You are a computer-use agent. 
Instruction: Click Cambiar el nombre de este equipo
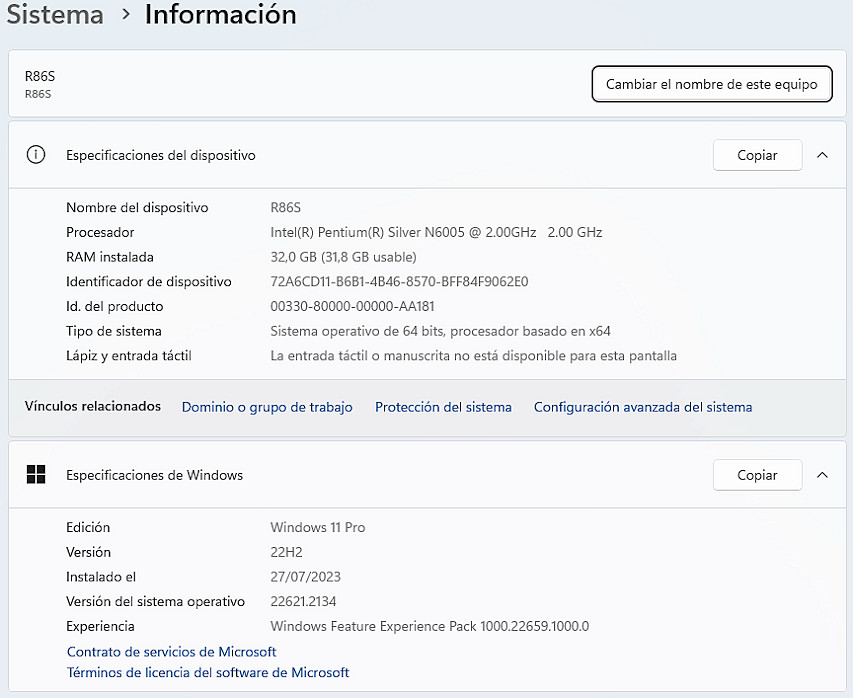point(712,84)
